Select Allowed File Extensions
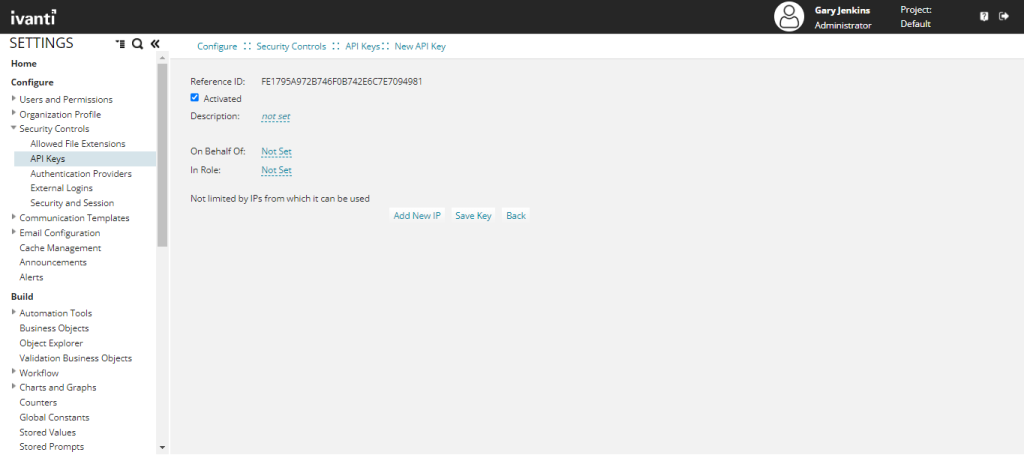 [78, 144]
